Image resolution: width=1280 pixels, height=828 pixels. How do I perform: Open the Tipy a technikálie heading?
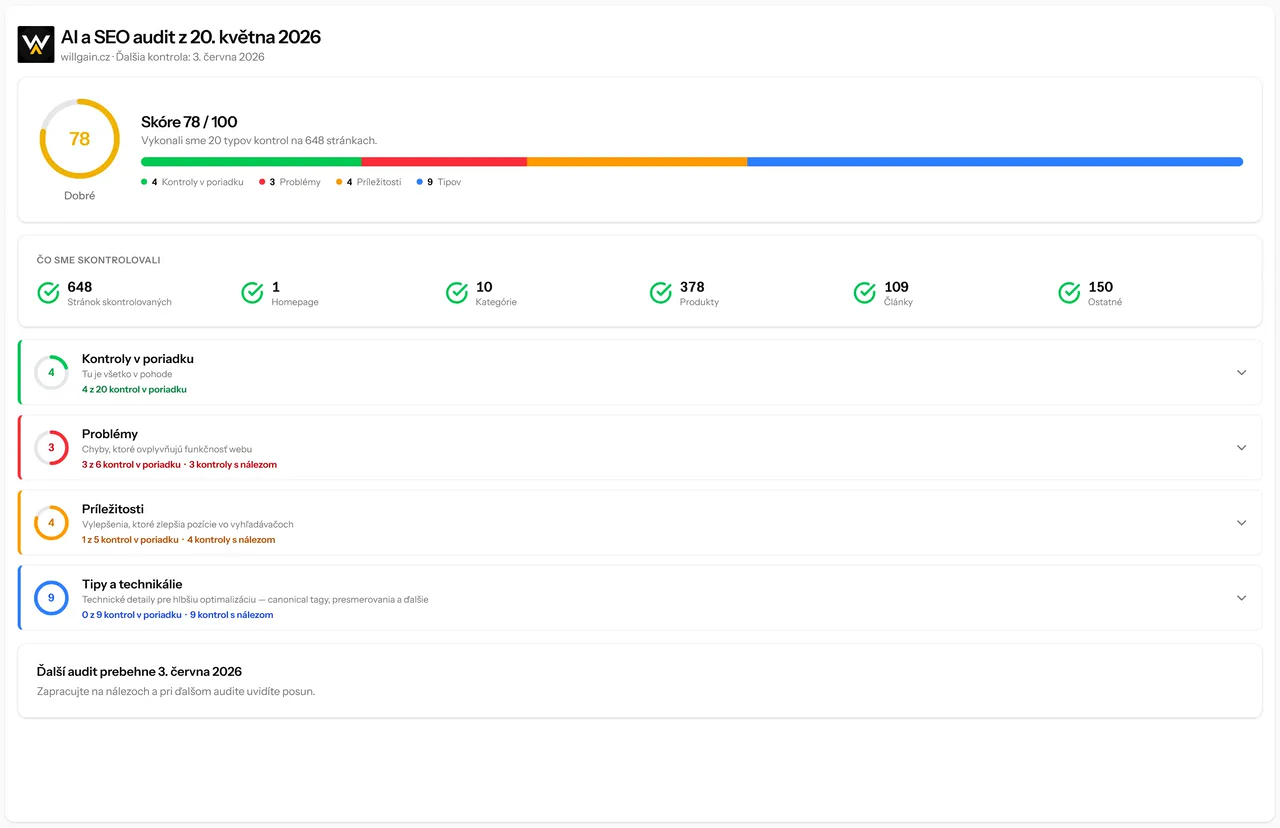[x=132, y=584]
